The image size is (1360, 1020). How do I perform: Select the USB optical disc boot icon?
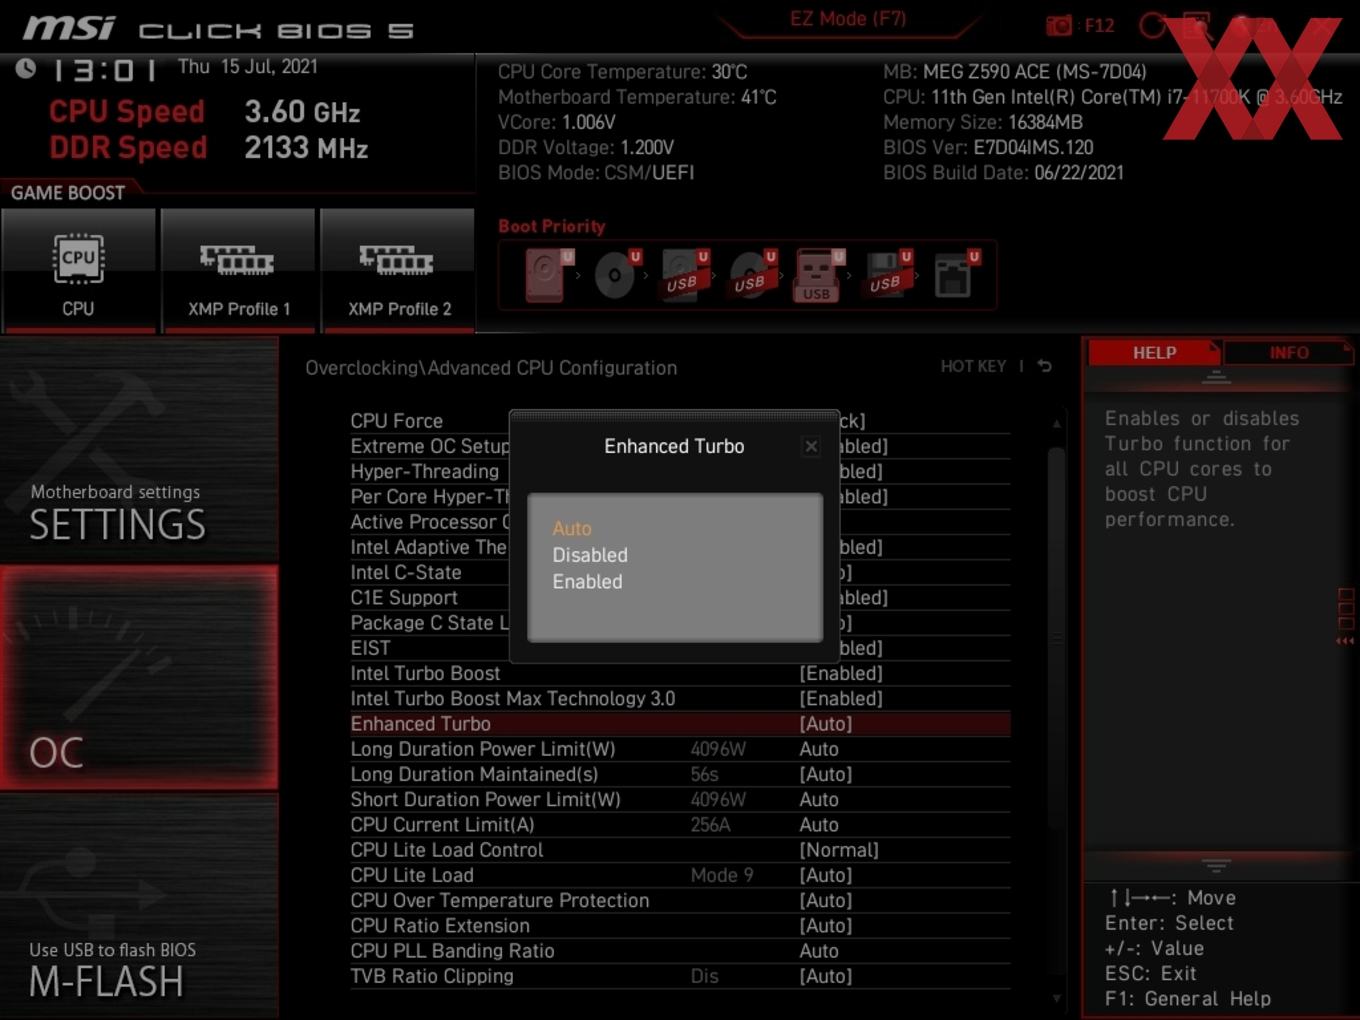coord(752,275)
